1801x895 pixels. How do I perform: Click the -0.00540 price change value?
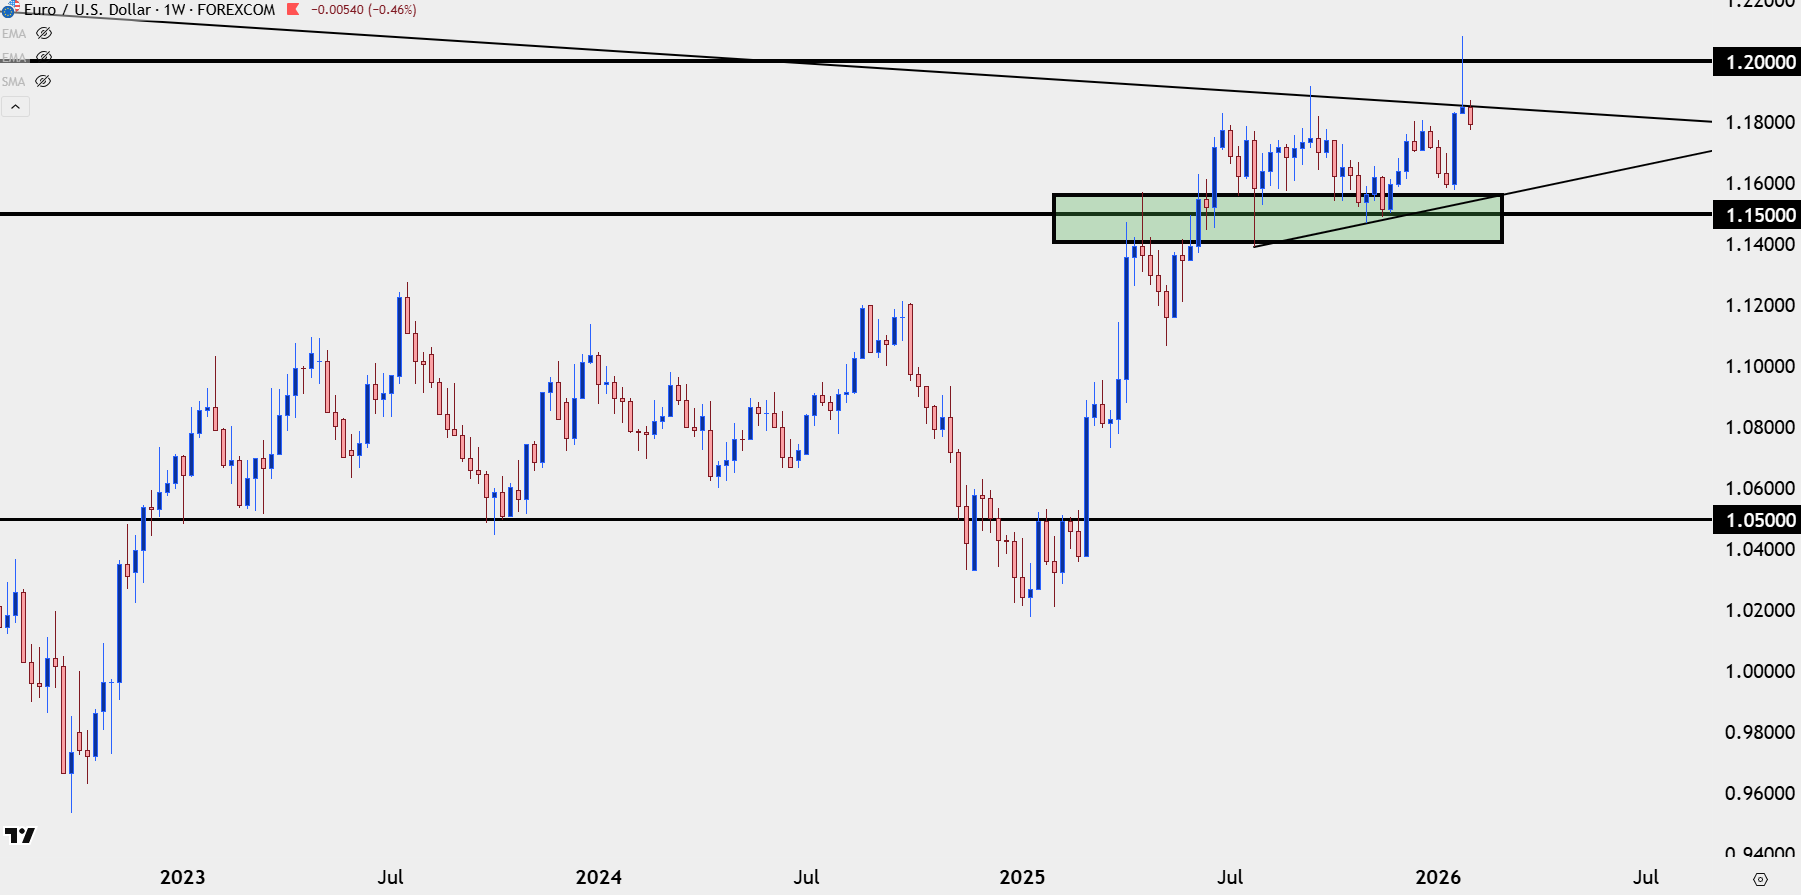[337, 10]
